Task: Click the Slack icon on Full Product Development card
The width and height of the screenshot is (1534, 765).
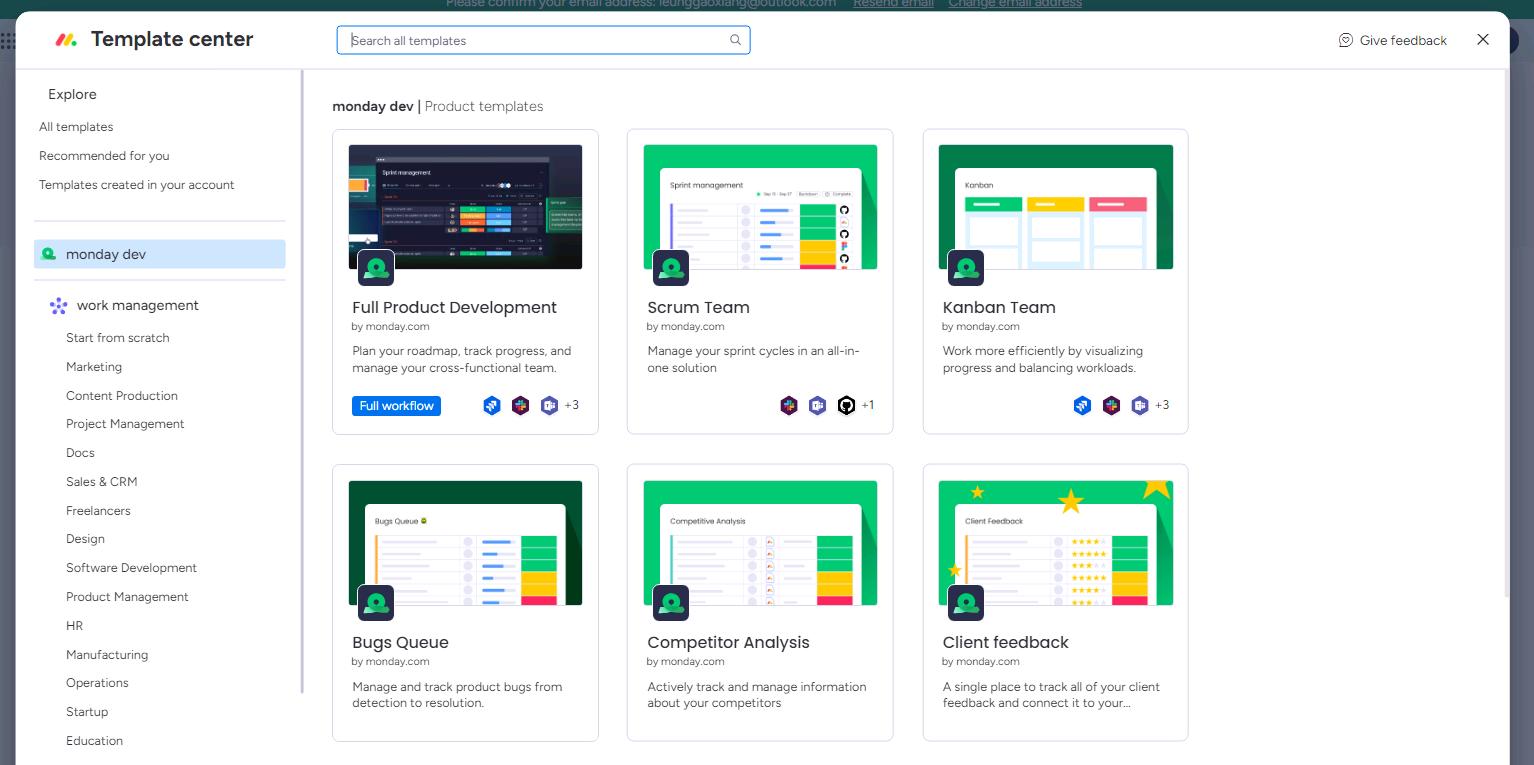Action: click(x=520, y=405)
